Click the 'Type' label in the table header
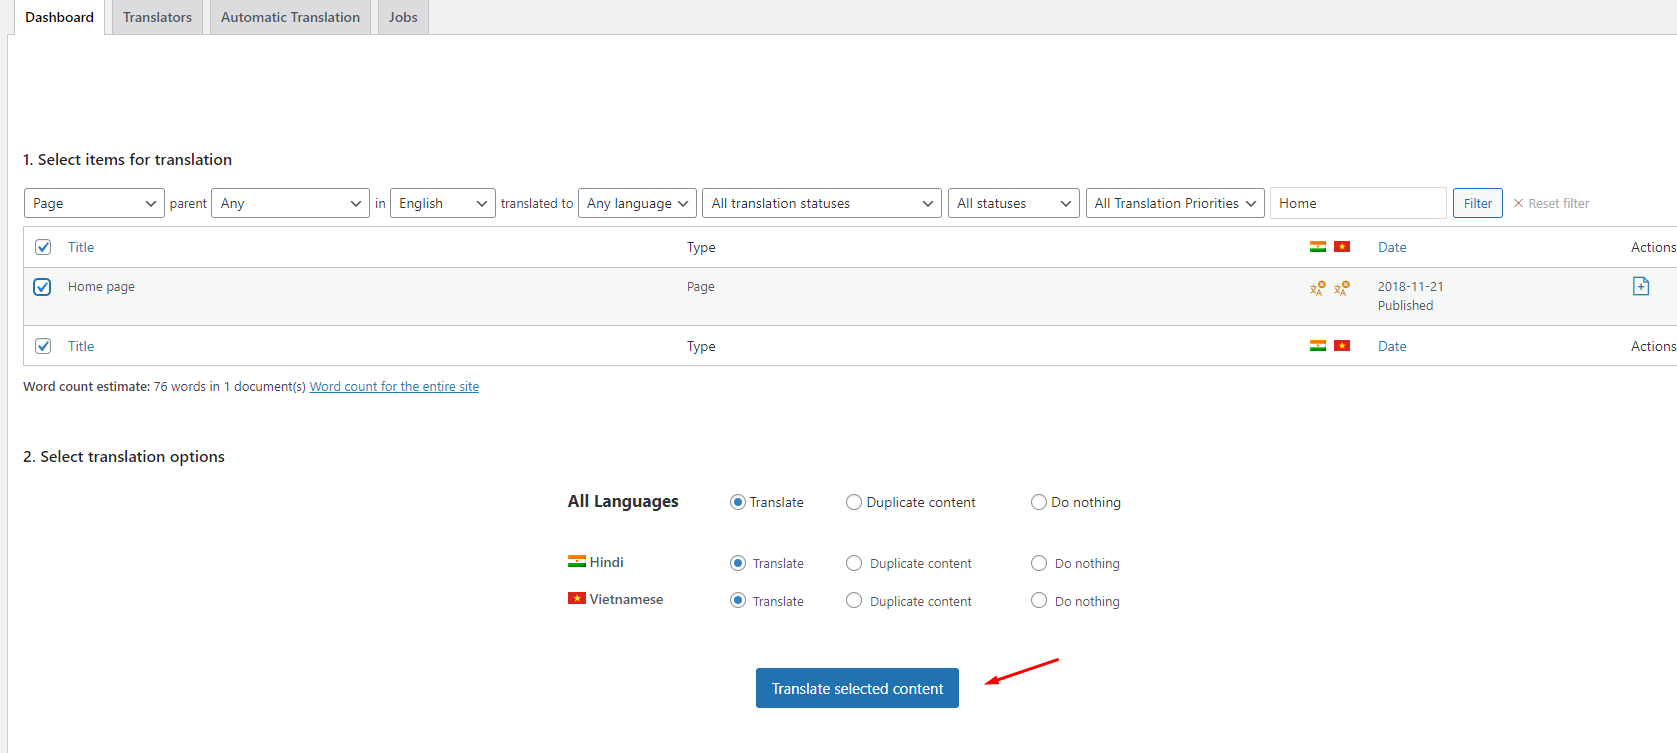This screenshot has height=753, width=1677. [x=701, y=247]
